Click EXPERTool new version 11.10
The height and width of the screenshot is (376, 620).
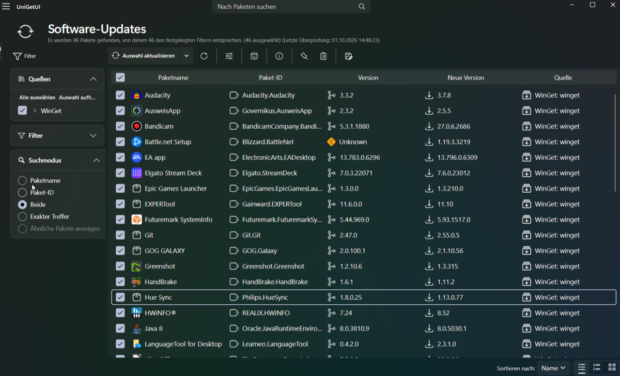point(445,204)
